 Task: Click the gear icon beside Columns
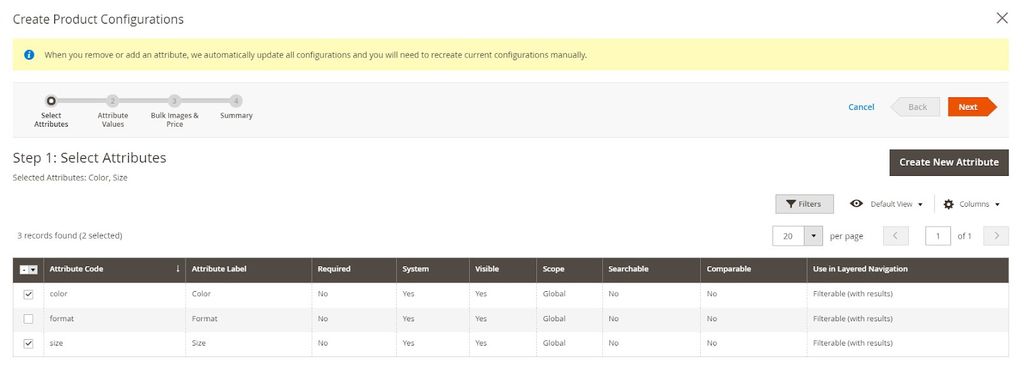pyautogui.click(x=948, y=204)
